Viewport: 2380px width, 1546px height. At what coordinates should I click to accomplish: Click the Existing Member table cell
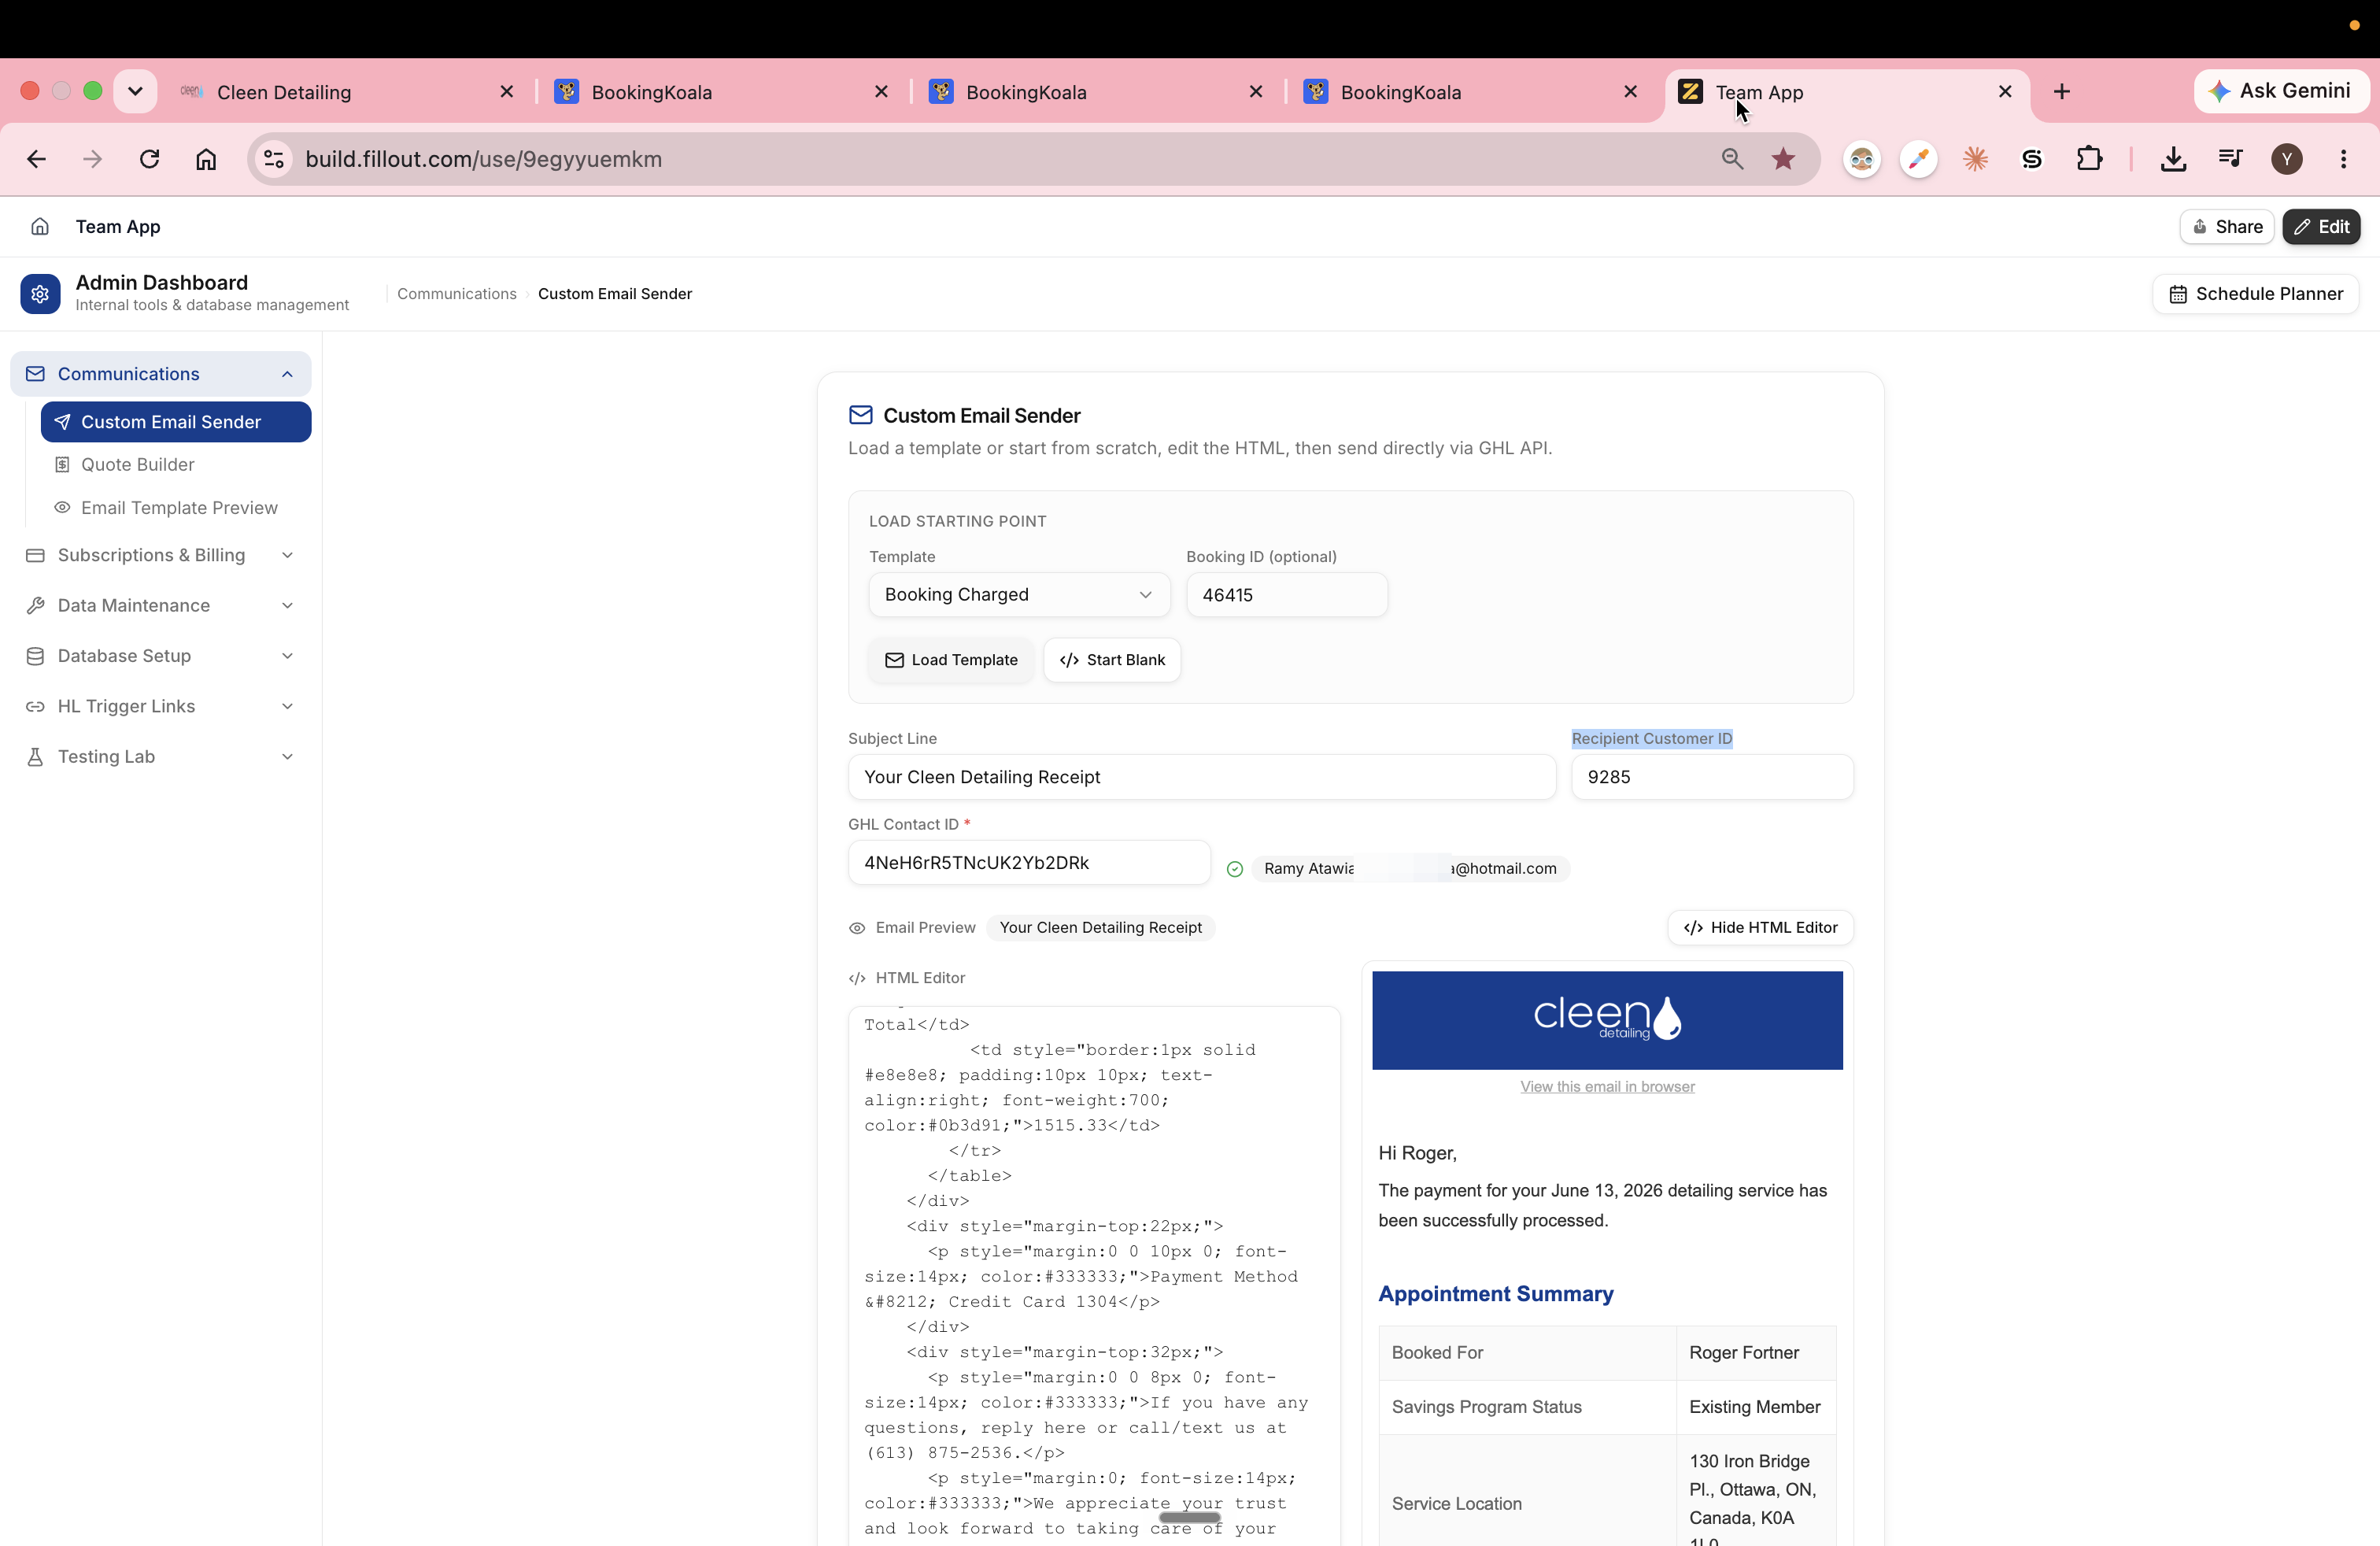1756,1407
